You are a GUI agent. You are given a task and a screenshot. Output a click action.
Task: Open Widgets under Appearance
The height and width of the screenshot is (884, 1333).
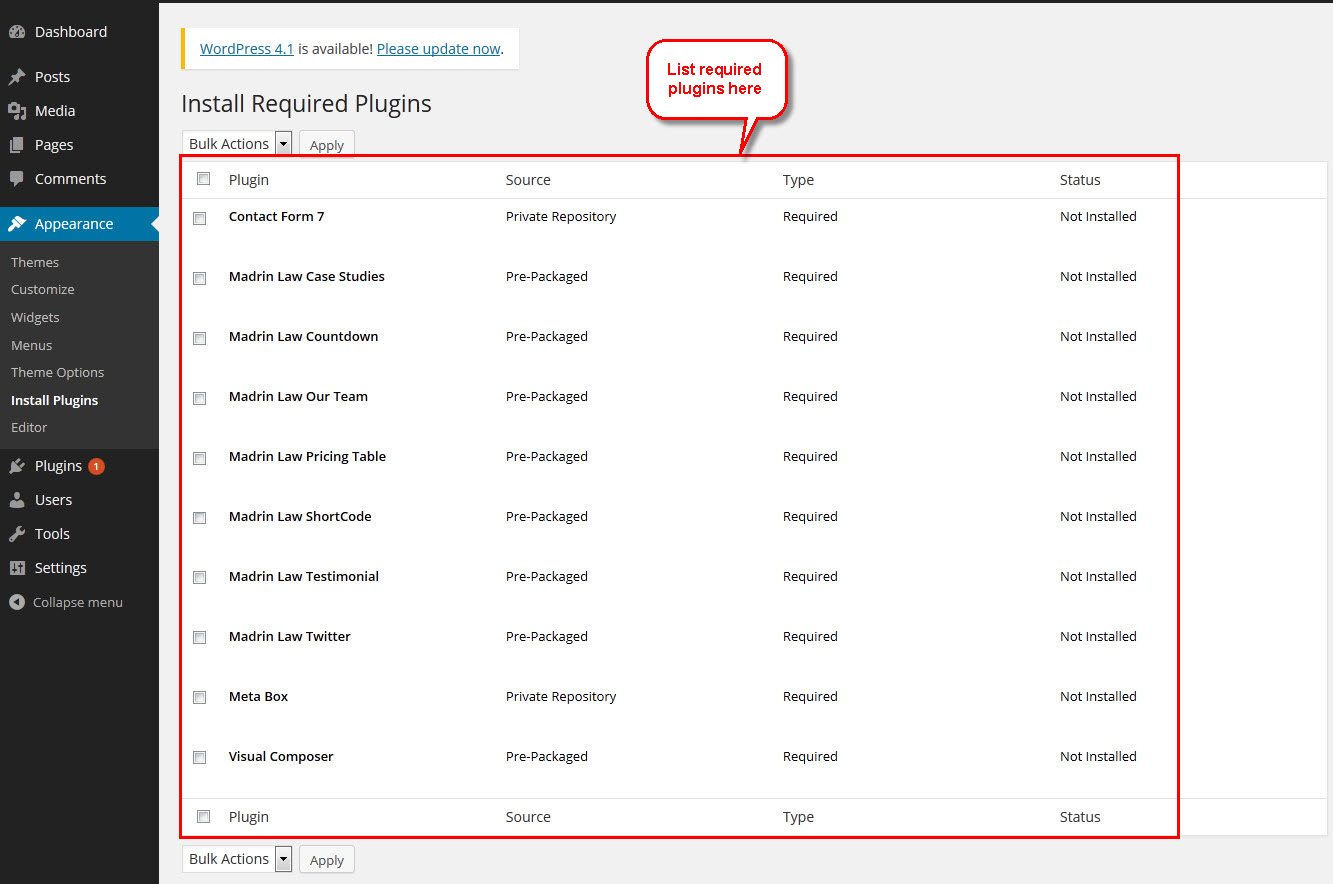coord(35,317)
